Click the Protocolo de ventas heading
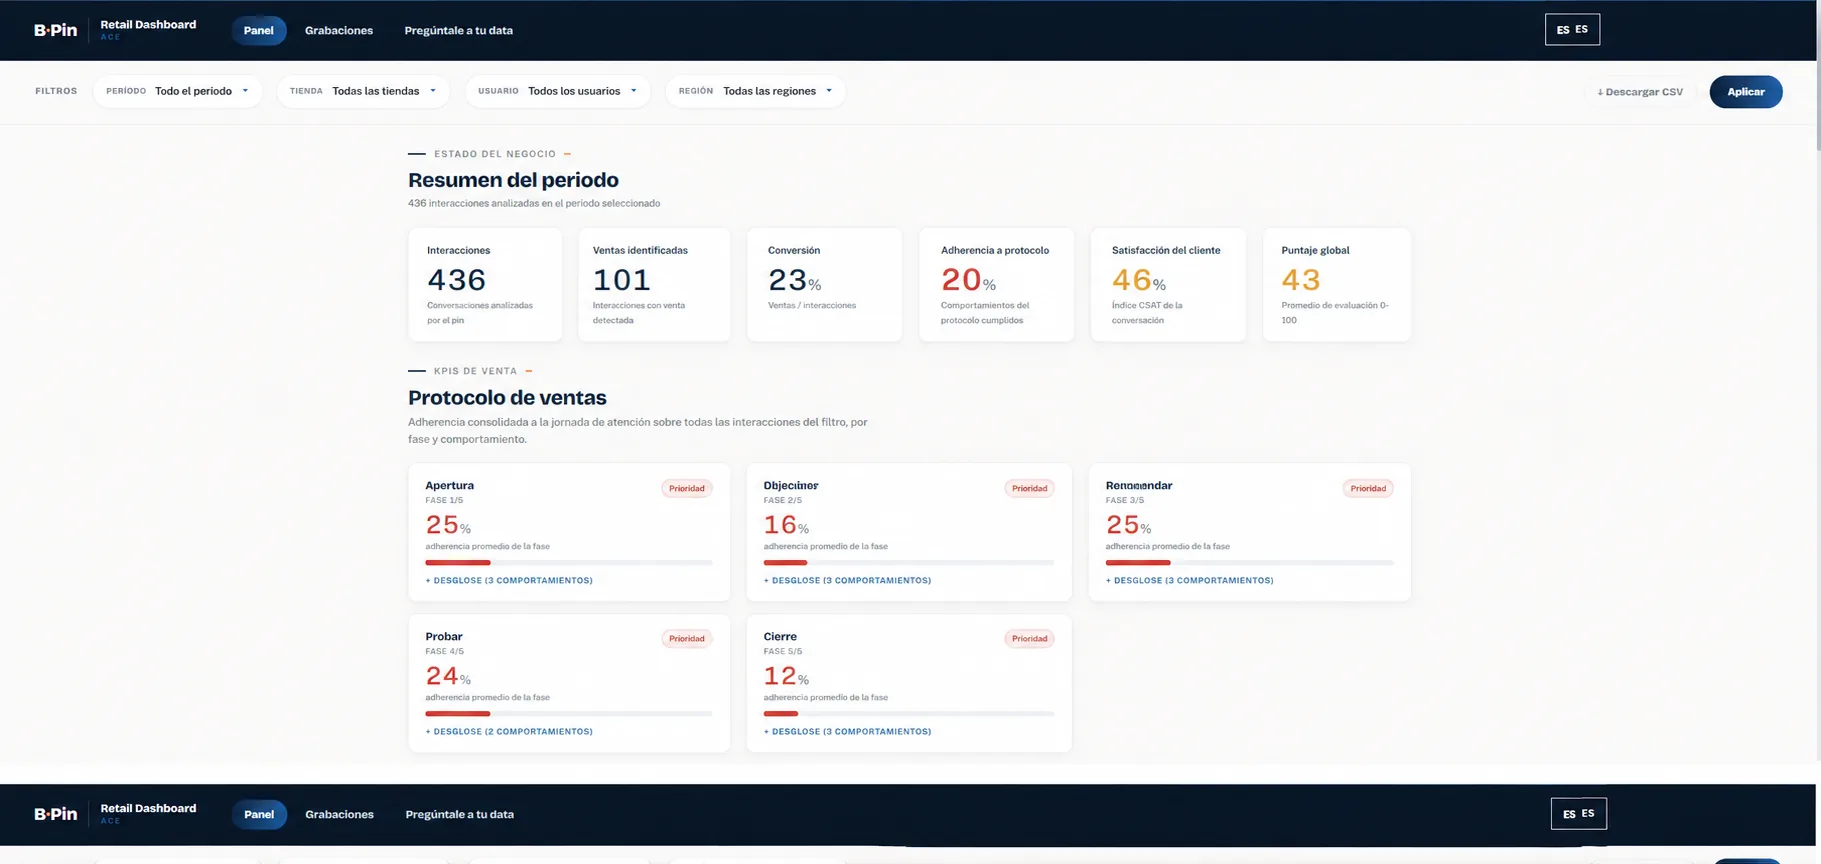 coord(507,398)
